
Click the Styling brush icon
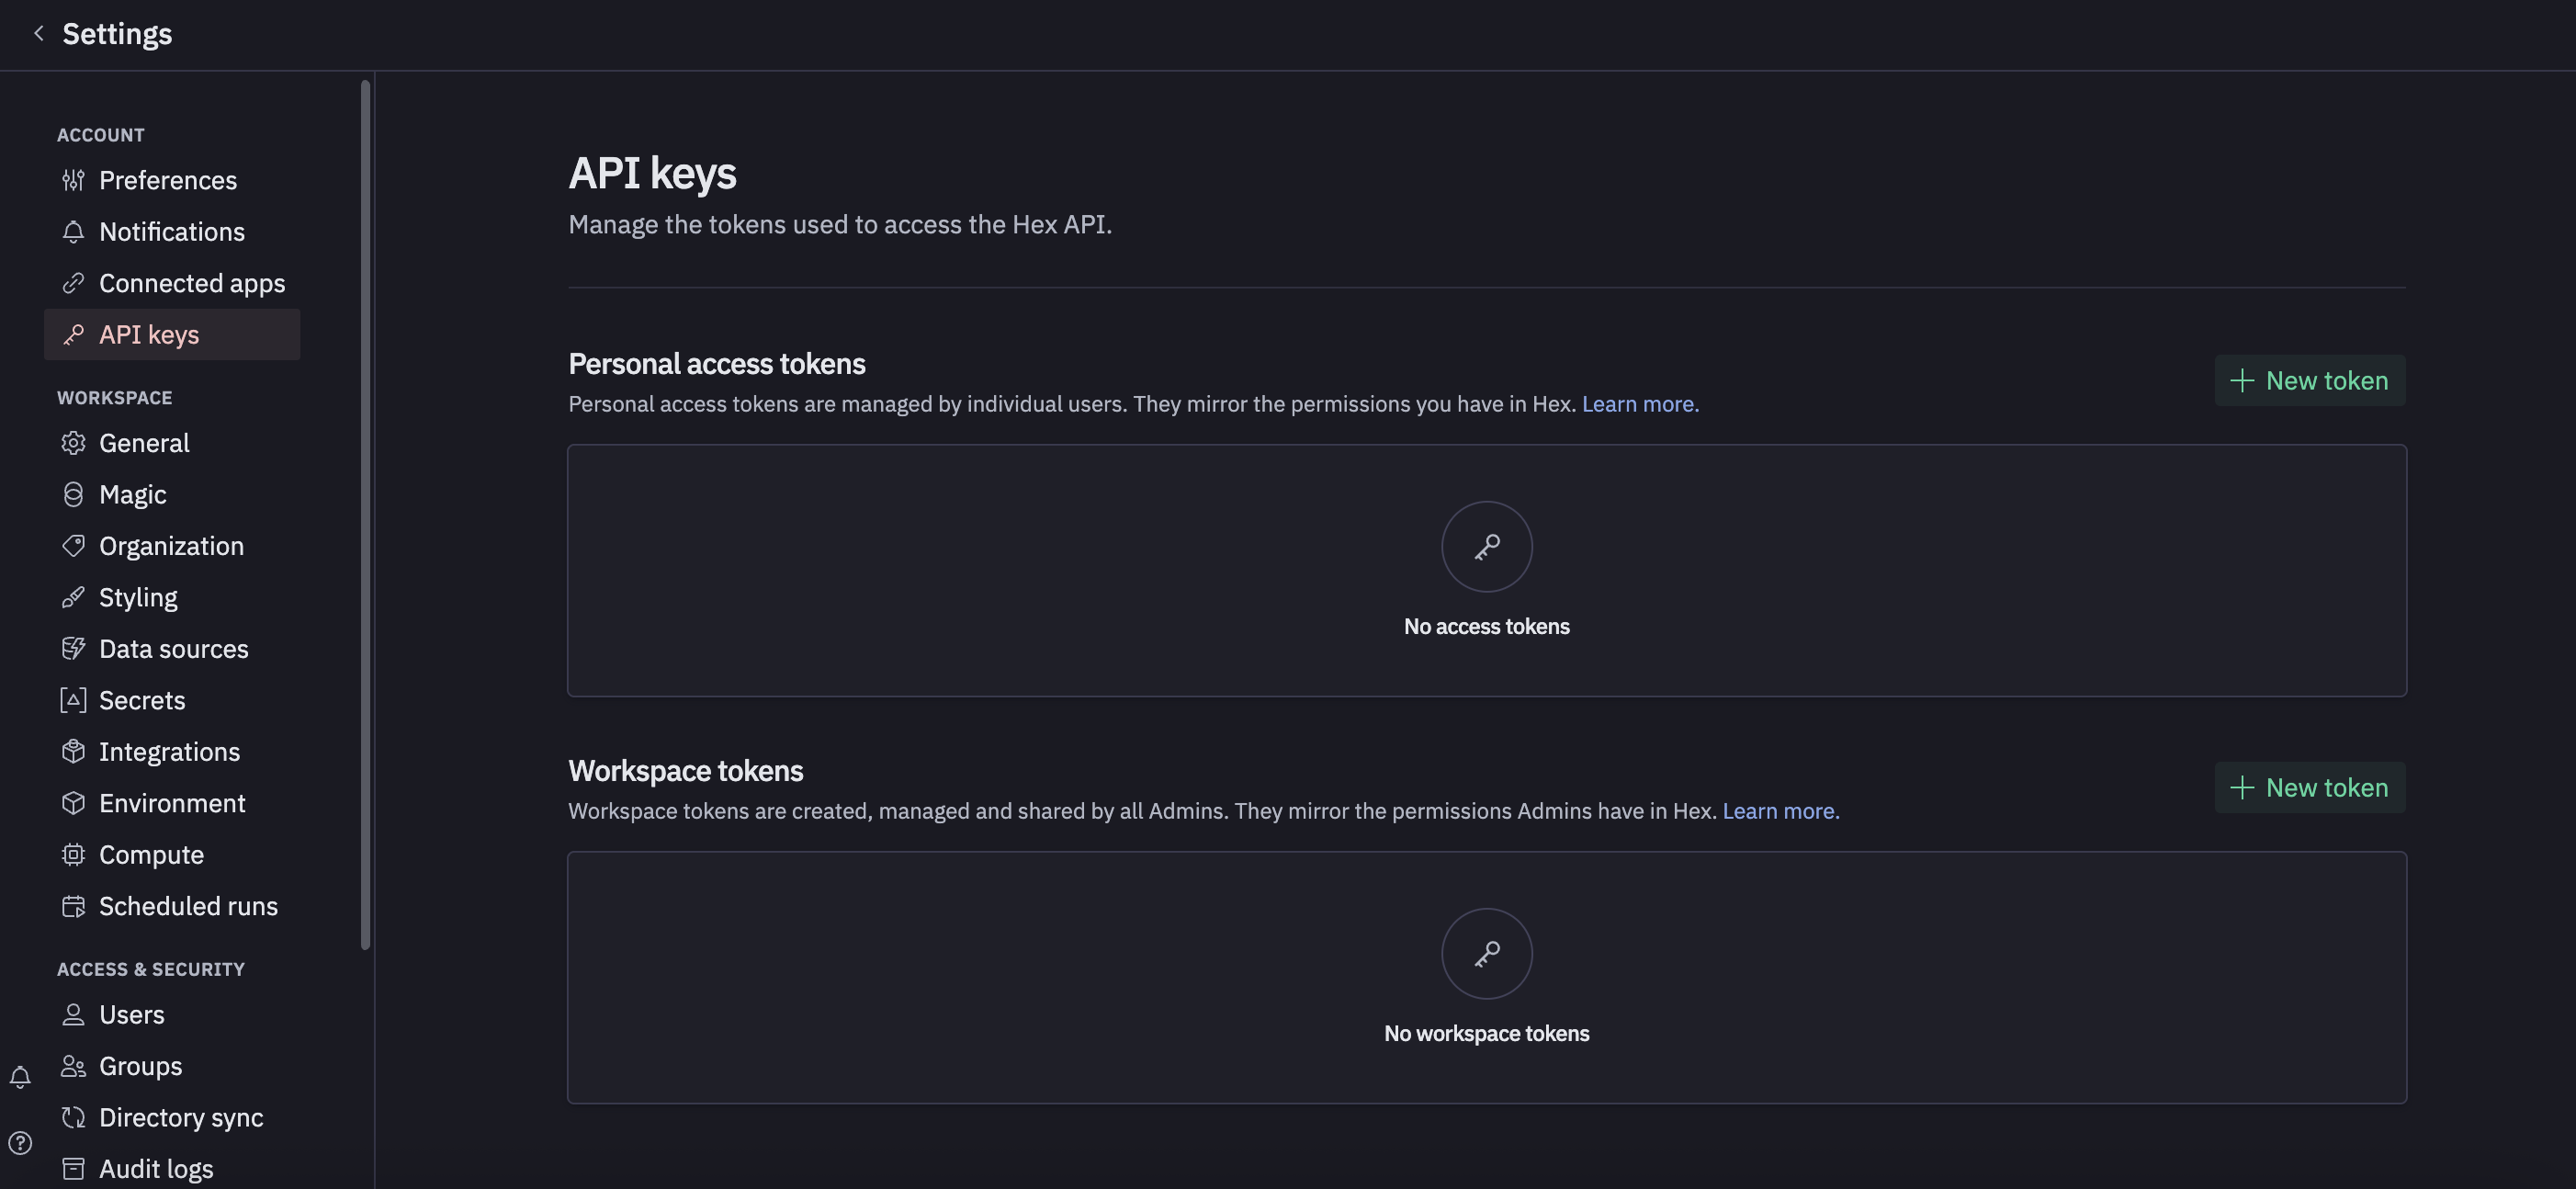point(73,598)
